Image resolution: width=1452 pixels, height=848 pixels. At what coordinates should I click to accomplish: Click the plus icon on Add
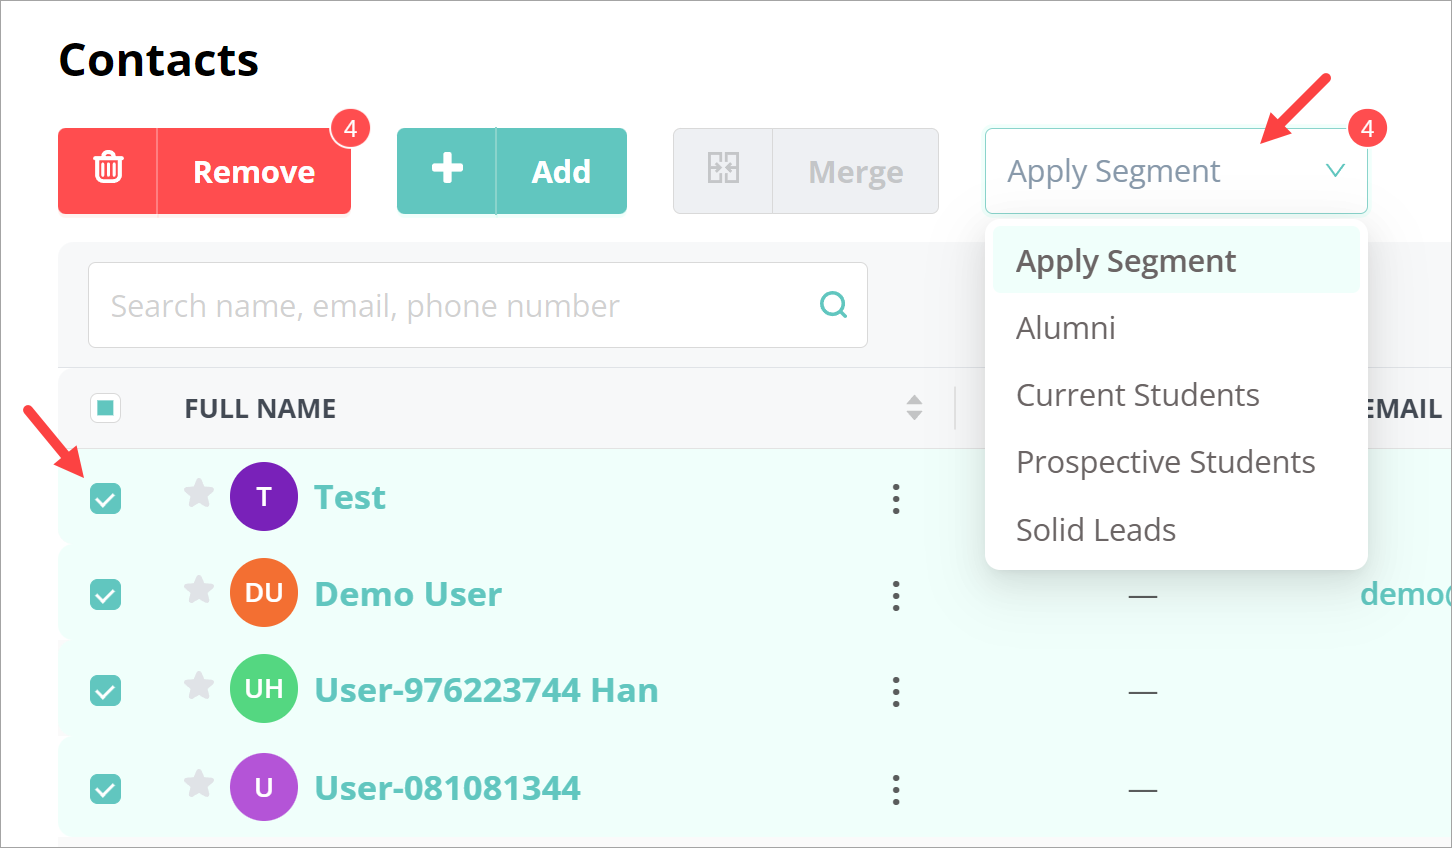[x=447, y=168]
